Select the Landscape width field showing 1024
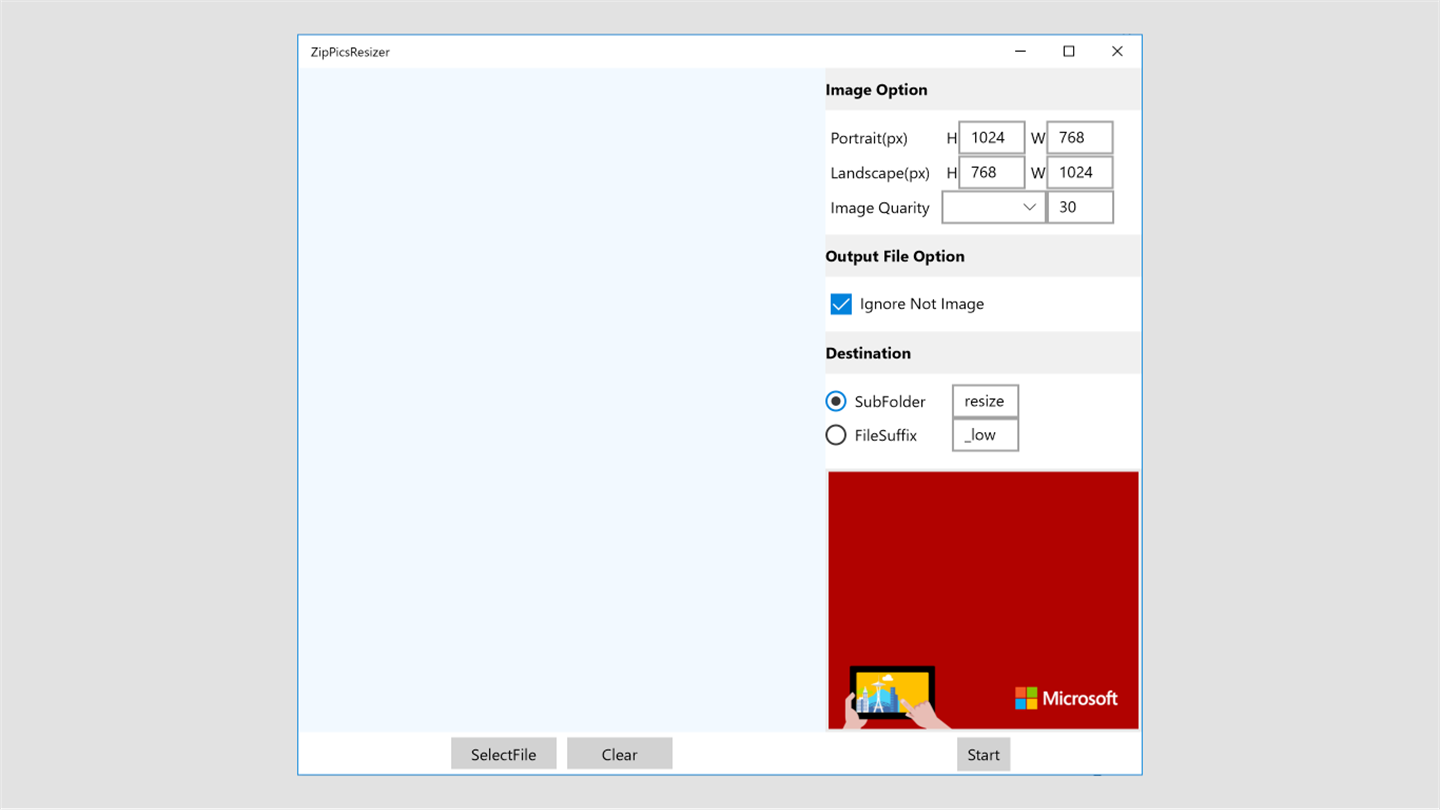The width and height of the screenshot is (1440, 810). 1080,172
